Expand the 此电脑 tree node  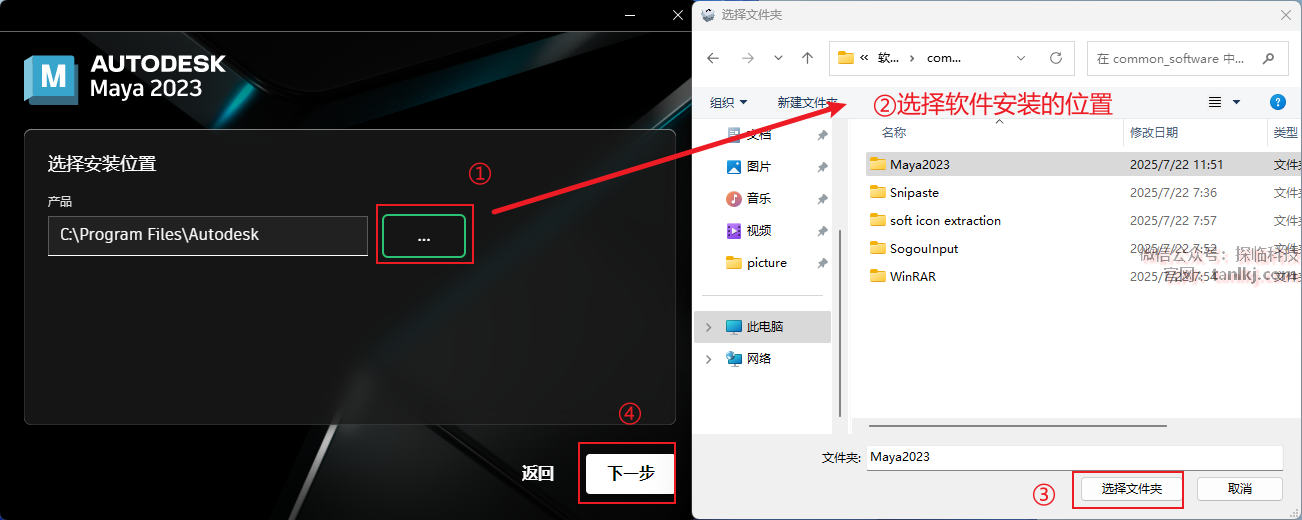coord(708,326)
